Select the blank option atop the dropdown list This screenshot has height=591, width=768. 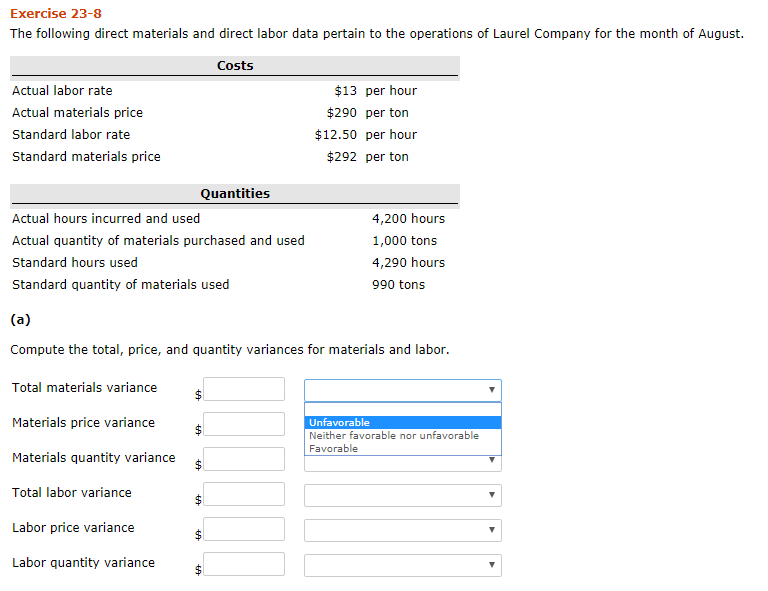[403, 409]
